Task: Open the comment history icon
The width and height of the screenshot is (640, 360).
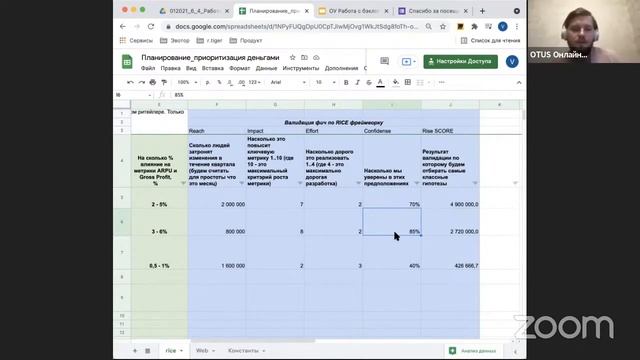Action: [x=384, y=61]
